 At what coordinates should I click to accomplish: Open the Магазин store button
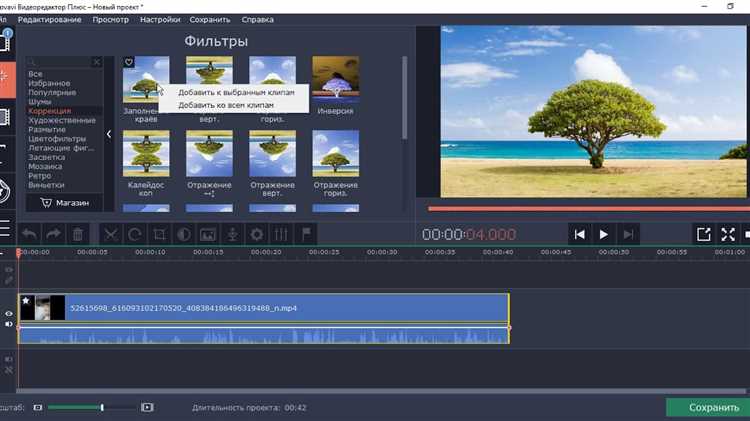(64, 203)
